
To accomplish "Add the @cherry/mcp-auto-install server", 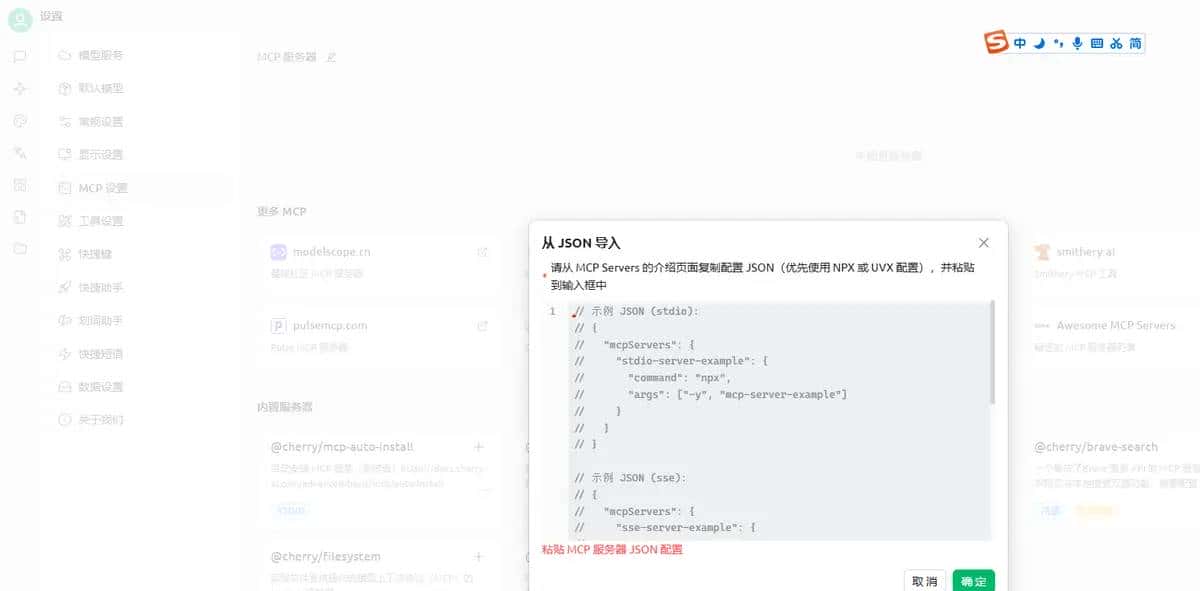I will coord(479,447).
